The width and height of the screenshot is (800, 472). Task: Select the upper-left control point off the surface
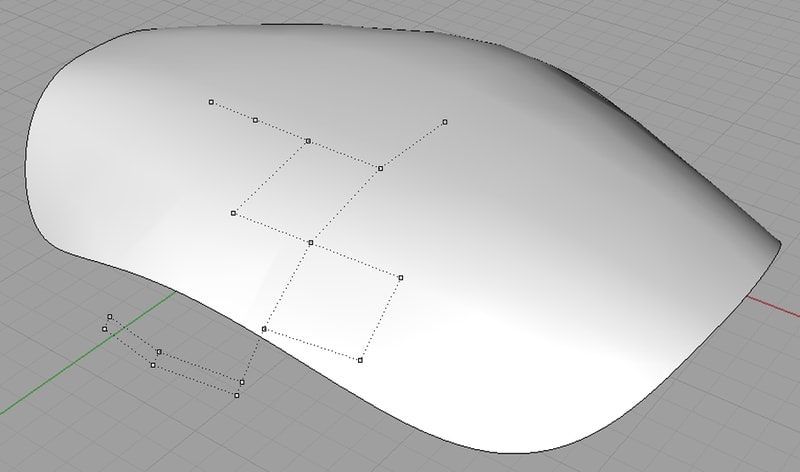point(110,317)
